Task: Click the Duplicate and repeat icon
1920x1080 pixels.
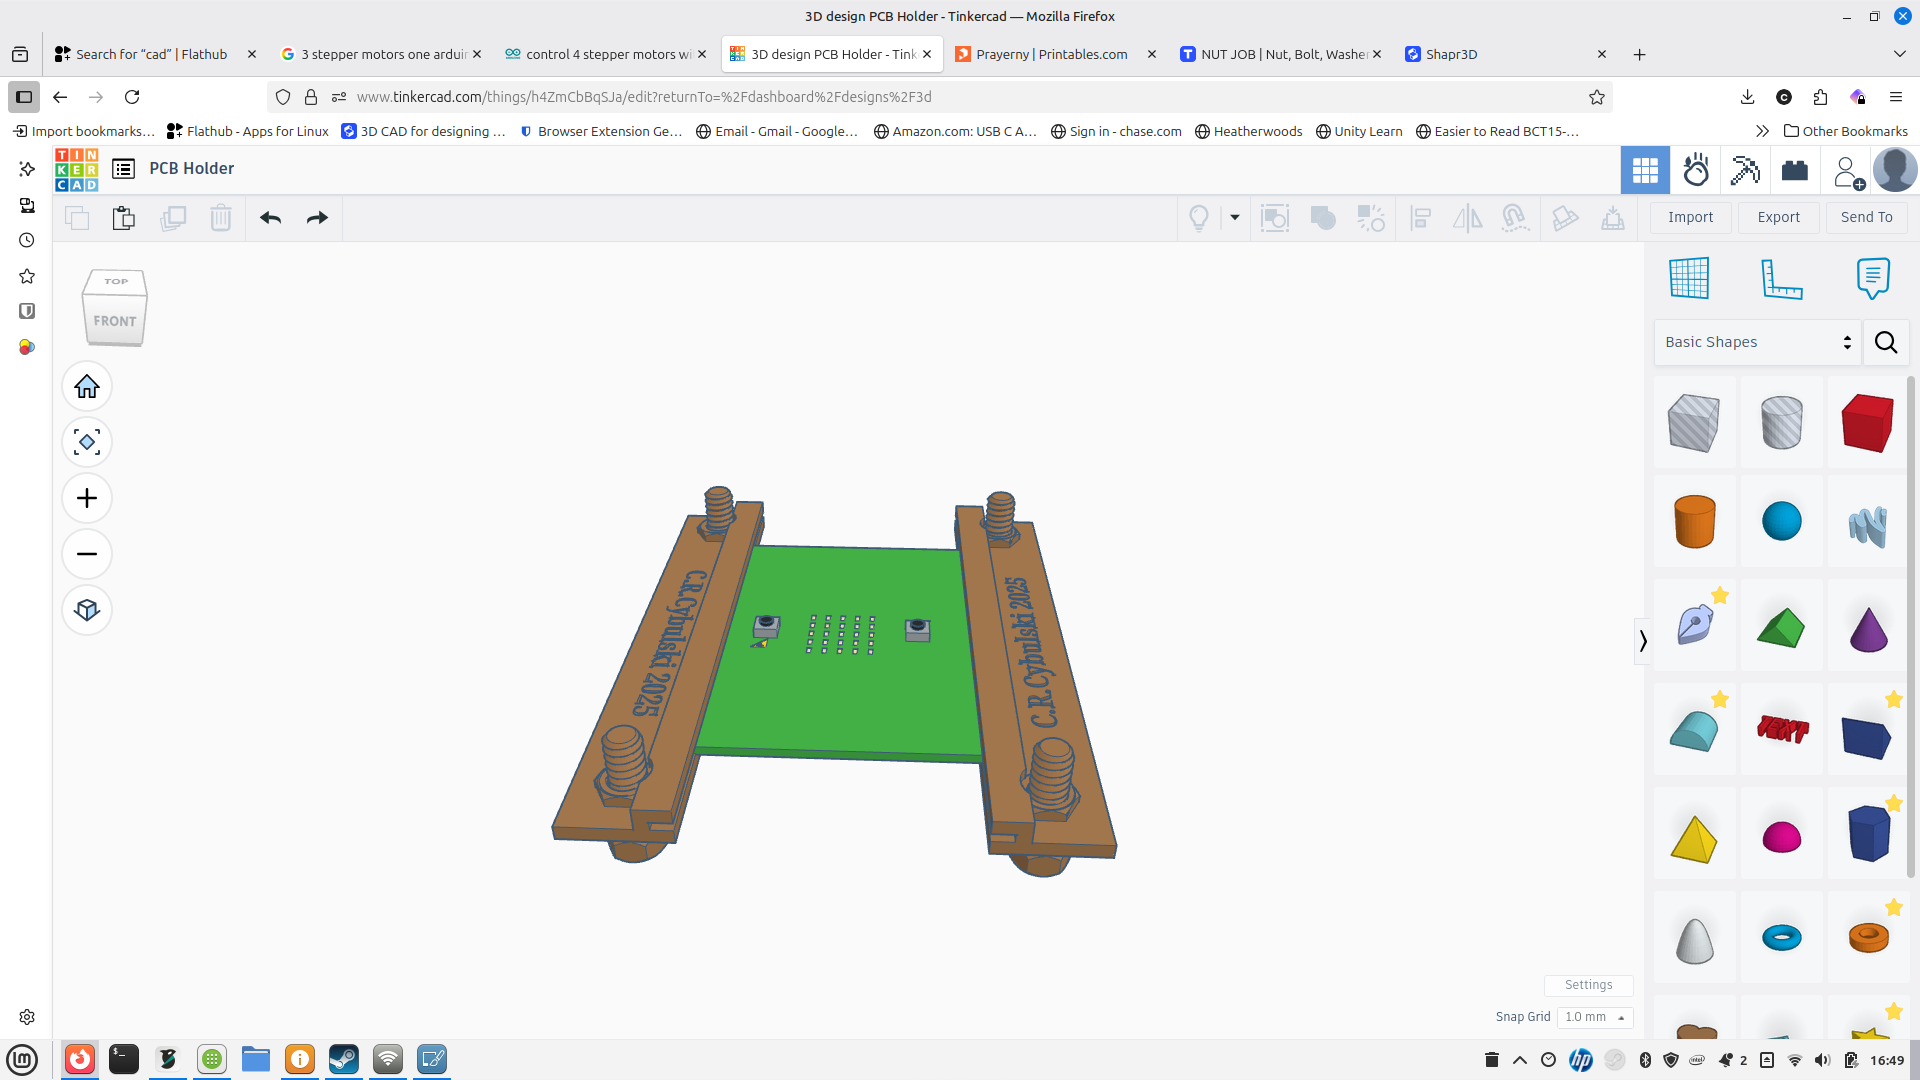Action: click(x=173, y=218)
